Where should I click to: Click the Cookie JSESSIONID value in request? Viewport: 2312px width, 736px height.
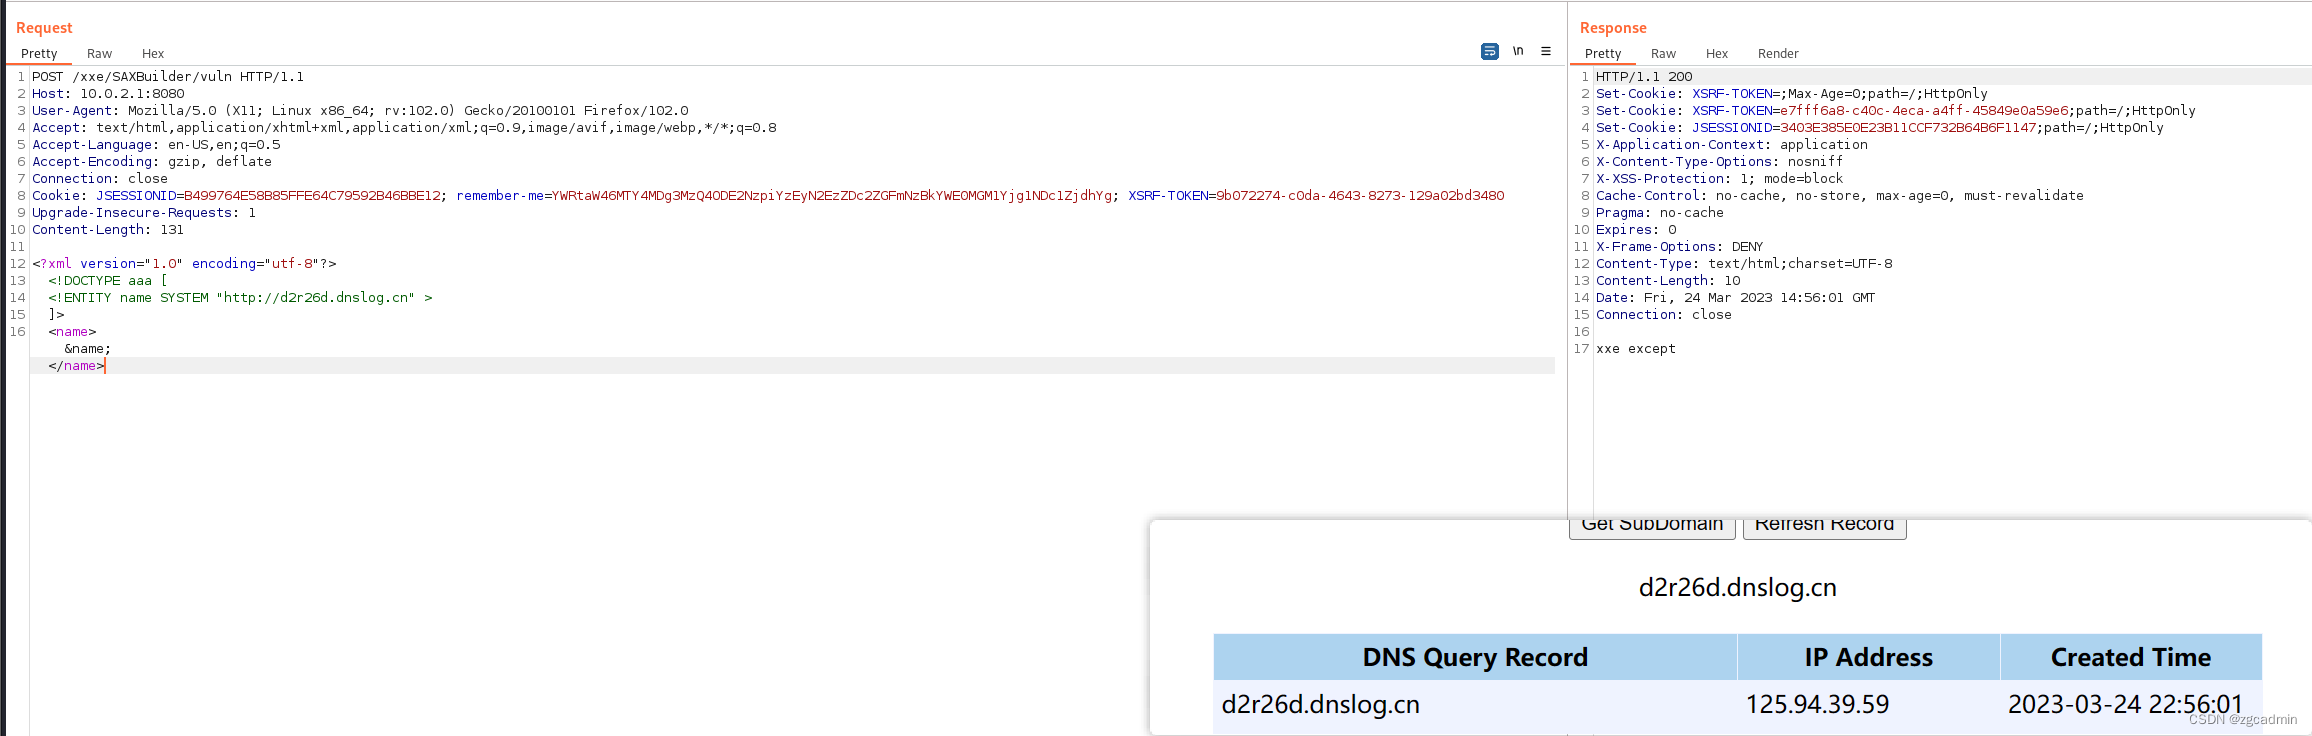312,196
